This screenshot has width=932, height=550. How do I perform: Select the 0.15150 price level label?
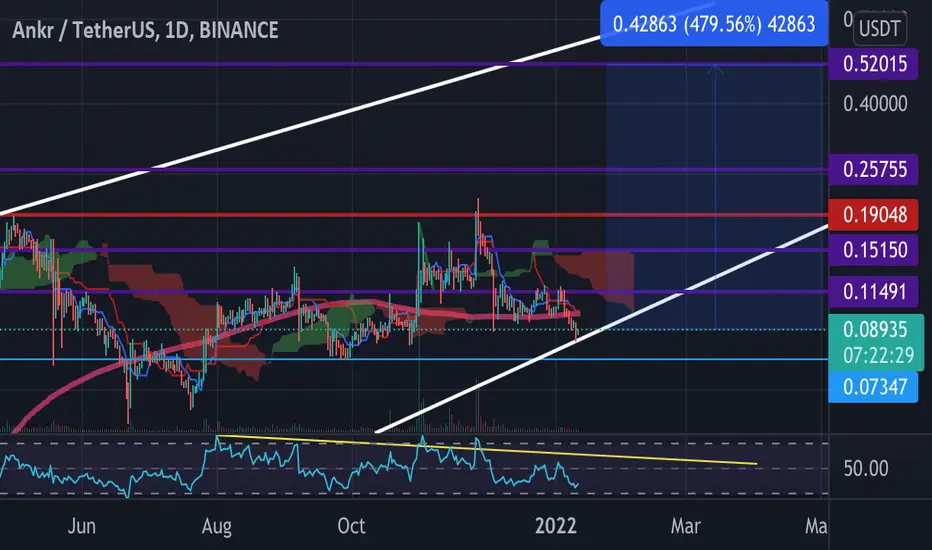pyautogui.click(x=875, y=250)
